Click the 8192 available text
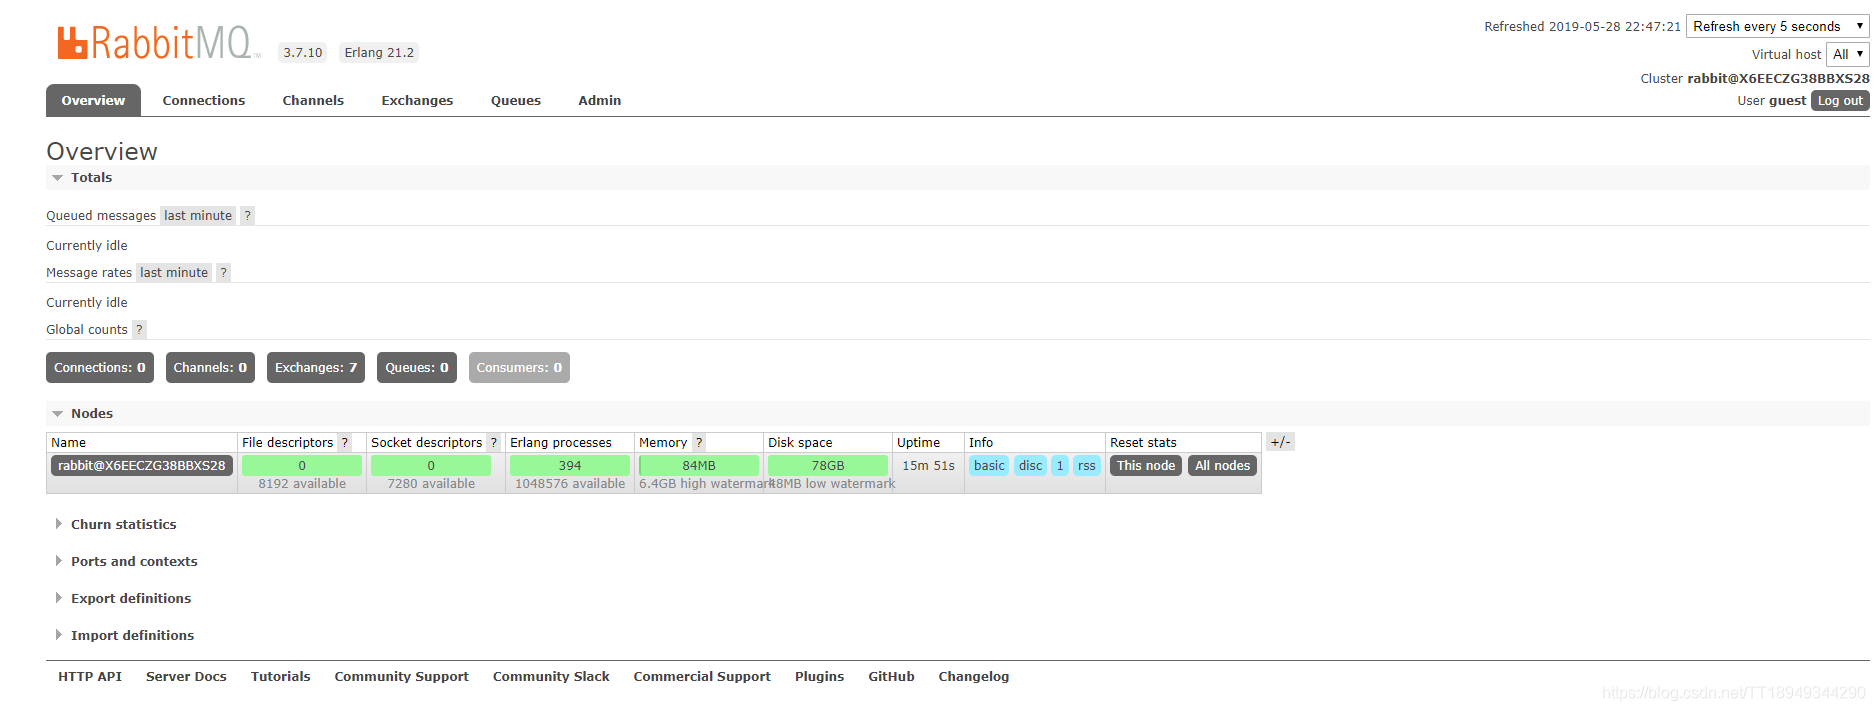The image size is (1875, 711). click(302, 484)
